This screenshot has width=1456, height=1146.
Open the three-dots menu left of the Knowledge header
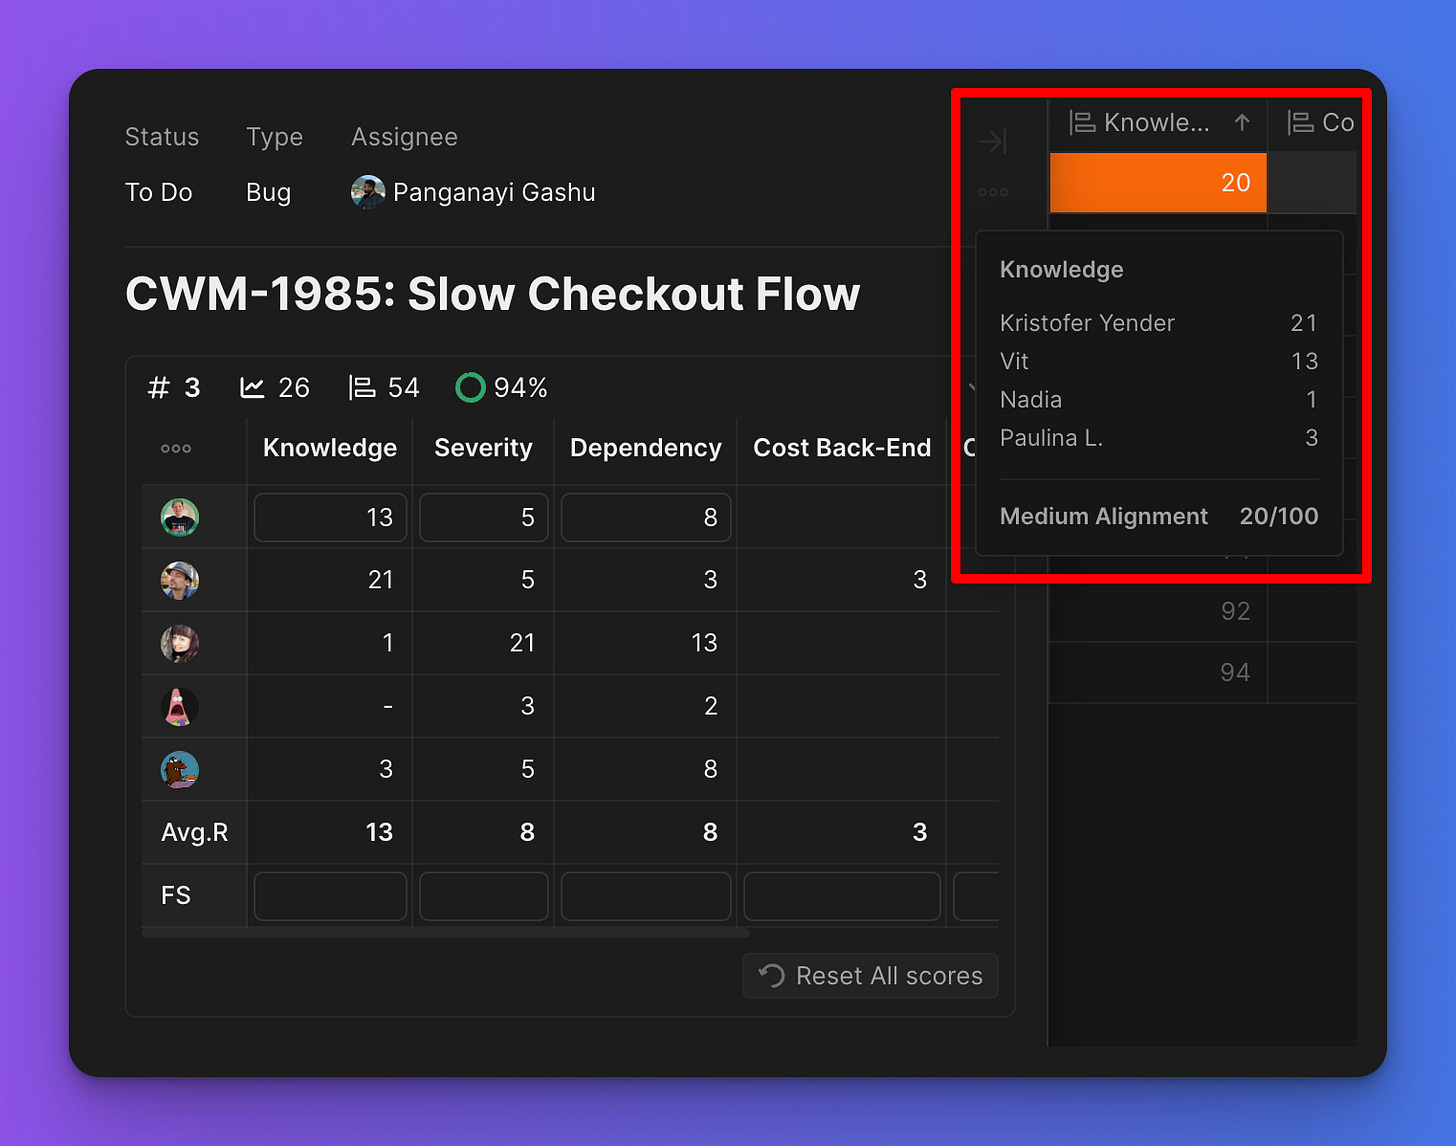176,448
